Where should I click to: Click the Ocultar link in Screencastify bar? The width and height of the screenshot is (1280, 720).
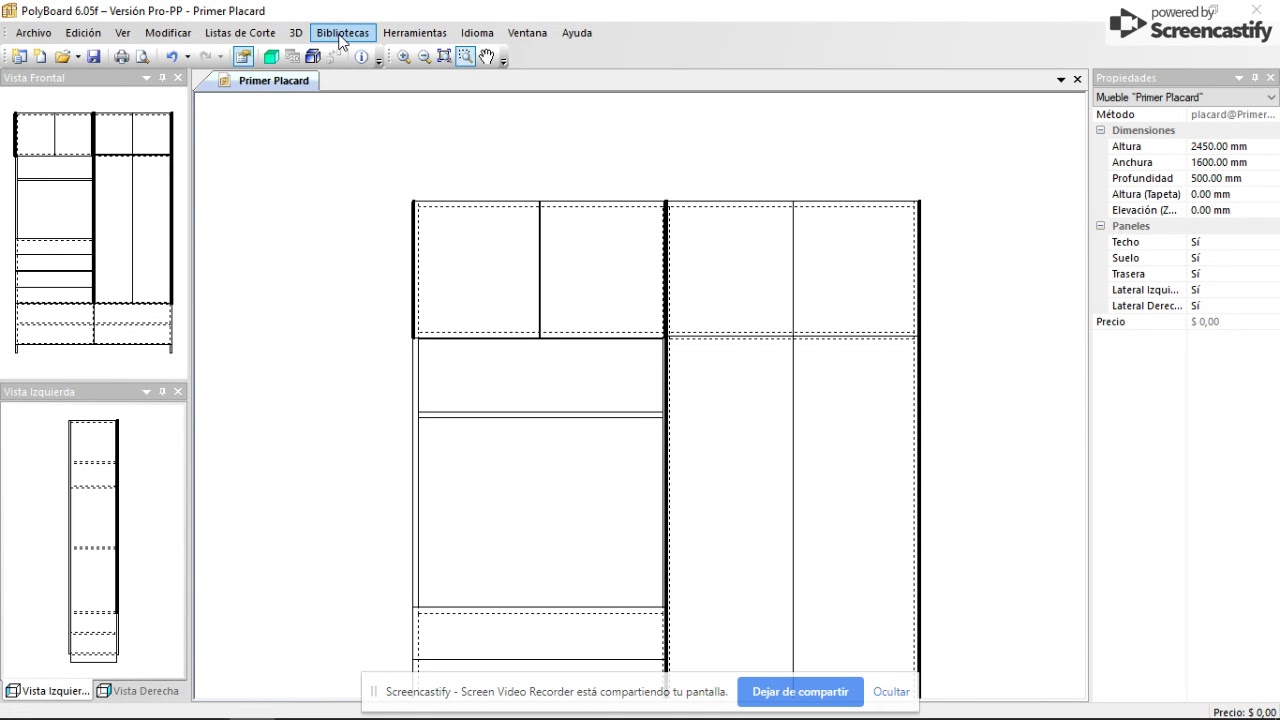click(x=891, y=692)
